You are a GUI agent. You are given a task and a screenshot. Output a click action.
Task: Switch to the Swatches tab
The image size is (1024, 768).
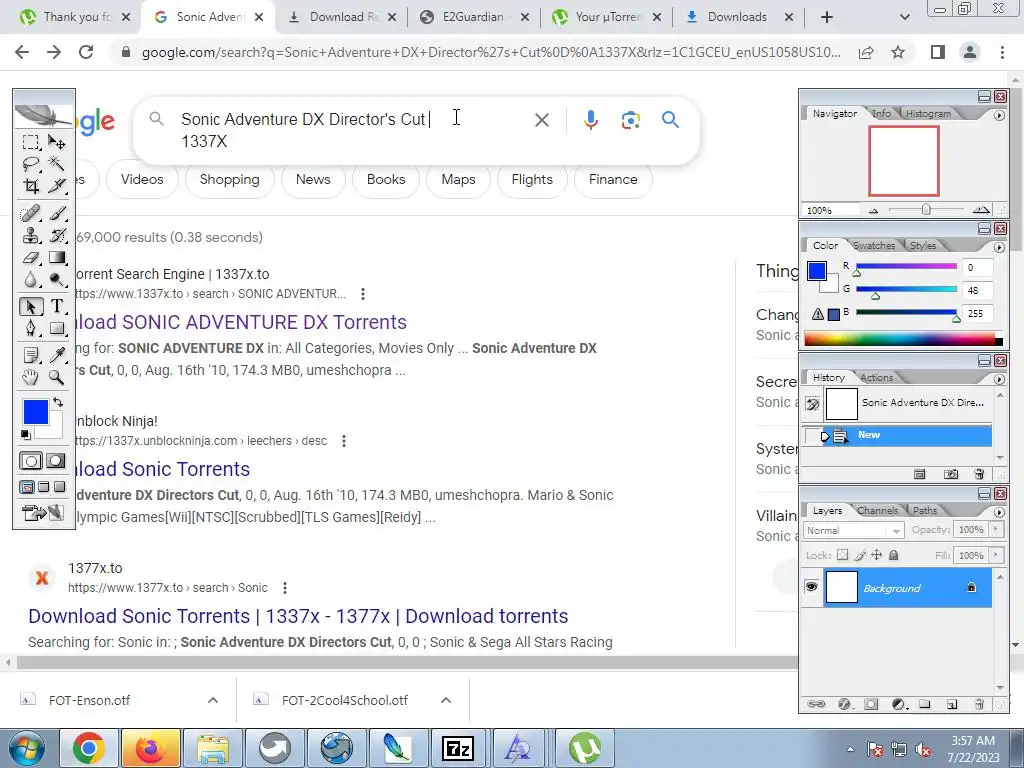click(x=874, y=246)
